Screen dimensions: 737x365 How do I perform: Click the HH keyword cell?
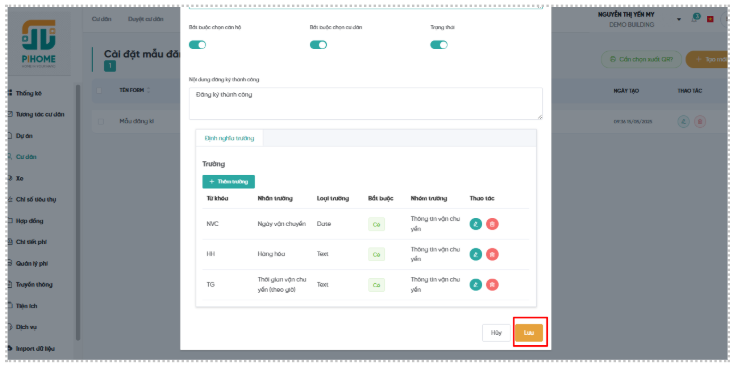[211, 254]
